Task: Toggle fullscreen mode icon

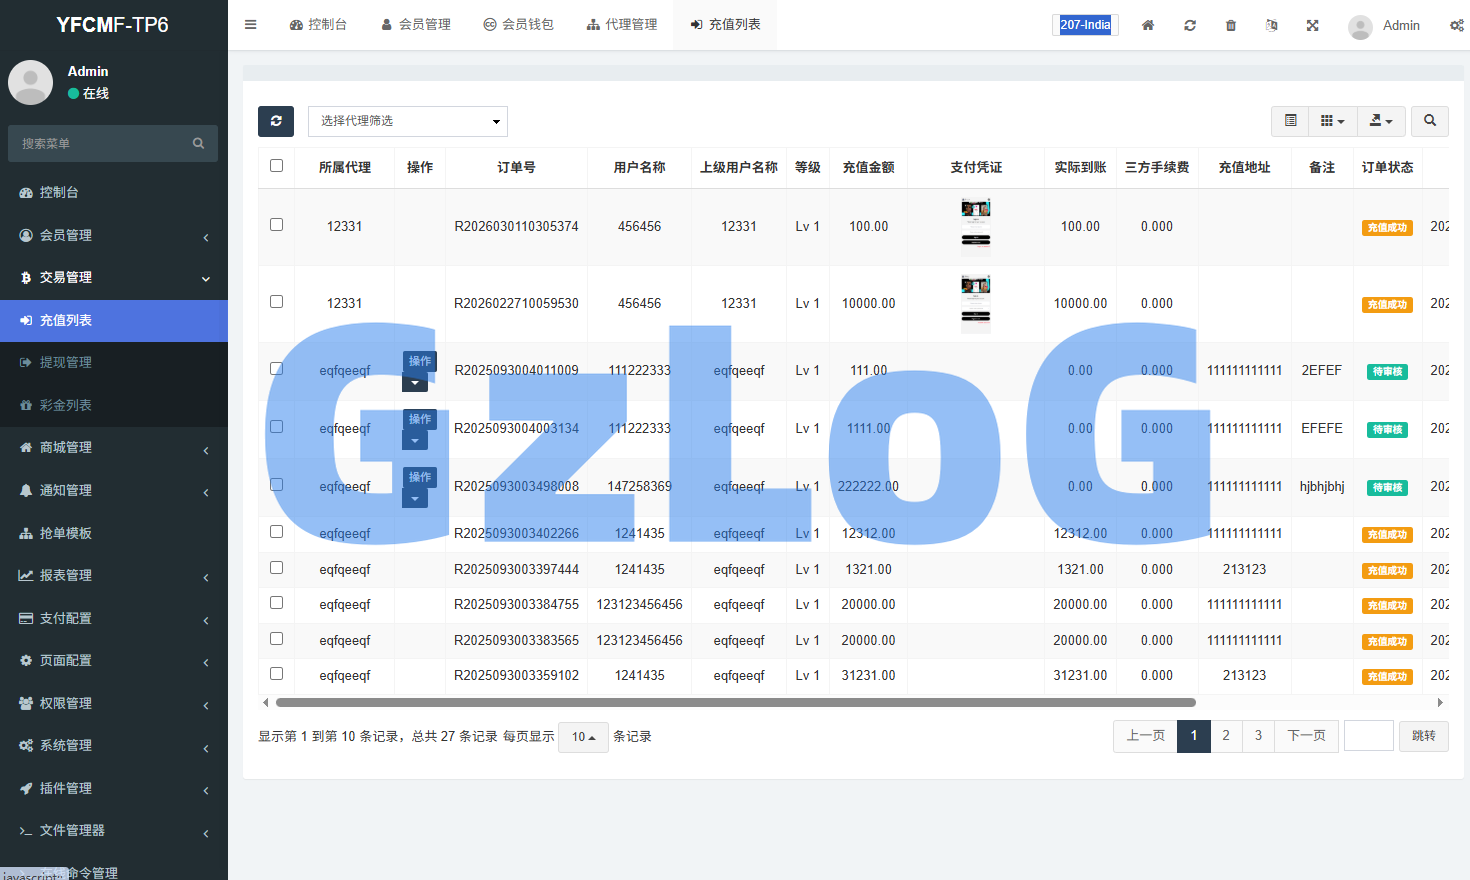Action: [x=1312, y=25]
